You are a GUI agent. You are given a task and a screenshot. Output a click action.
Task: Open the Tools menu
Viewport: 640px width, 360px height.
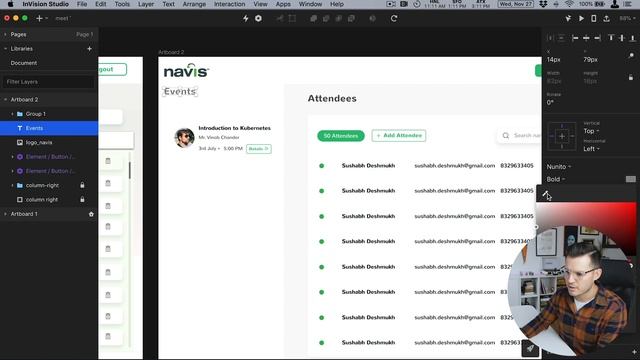coord(122,4)
